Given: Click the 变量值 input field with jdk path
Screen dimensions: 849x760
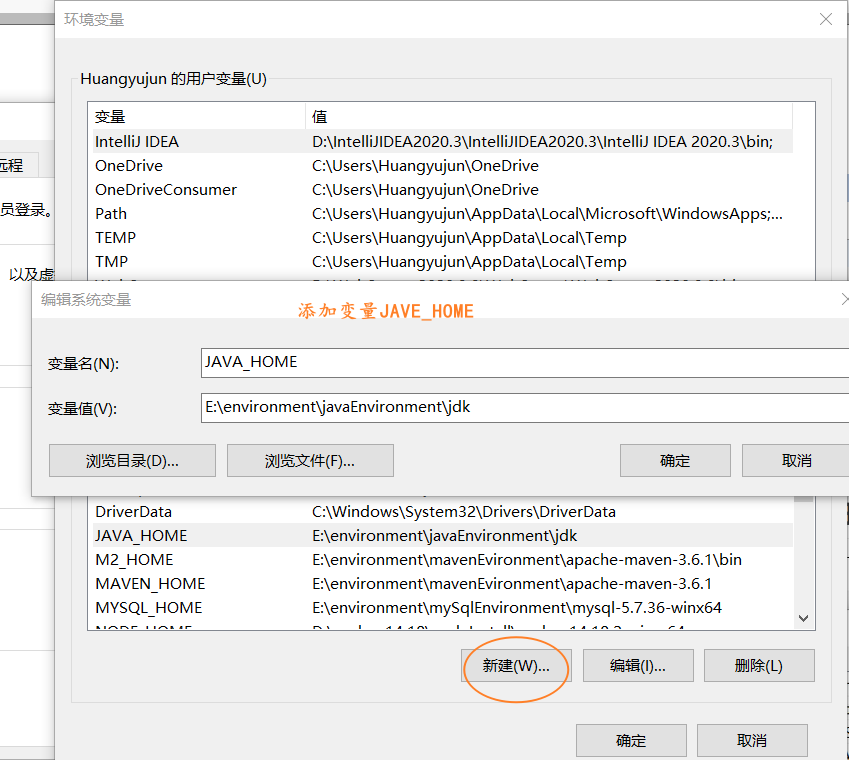Looking at the screenshot, I should coord(525,408).
